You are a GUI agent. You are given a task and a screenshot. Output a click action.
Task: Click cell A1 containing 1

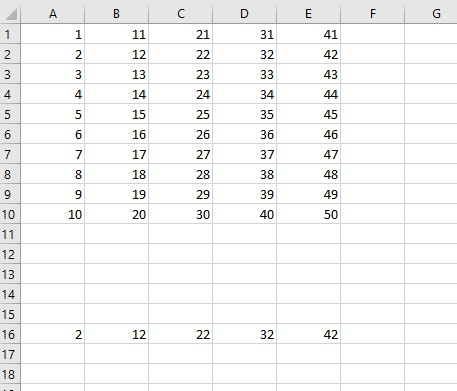click(x=53, y=34)
